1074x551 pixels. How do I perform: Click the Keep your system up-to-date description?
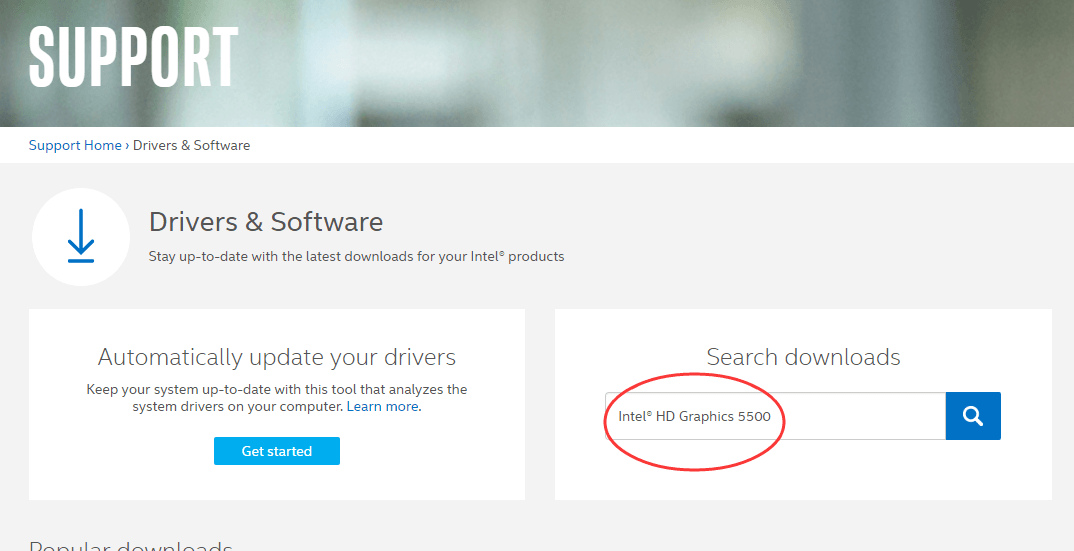point(277,389)
